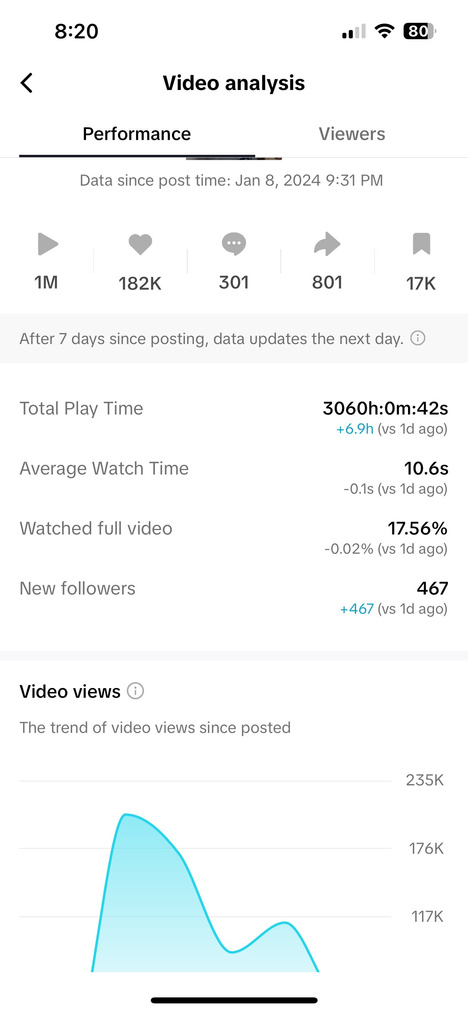Tap the Watched full video percentage

coord(418,528)
